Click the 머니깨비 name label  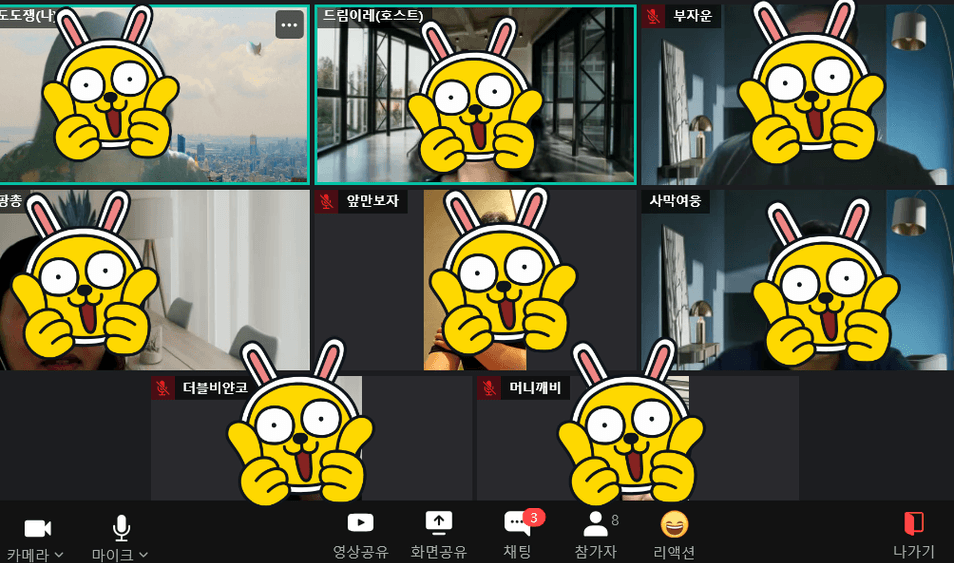535,388
